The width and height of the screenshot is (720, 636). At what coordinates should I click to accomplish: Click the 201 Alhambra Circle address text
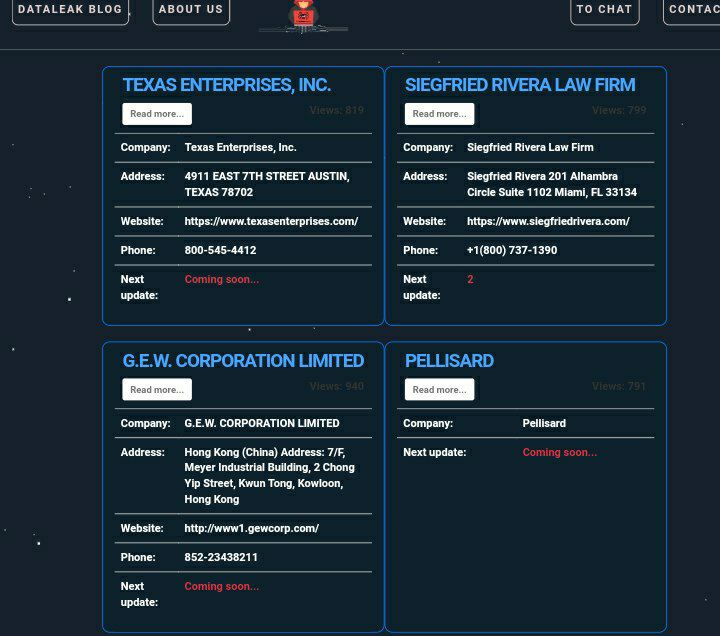coord(552,184)
